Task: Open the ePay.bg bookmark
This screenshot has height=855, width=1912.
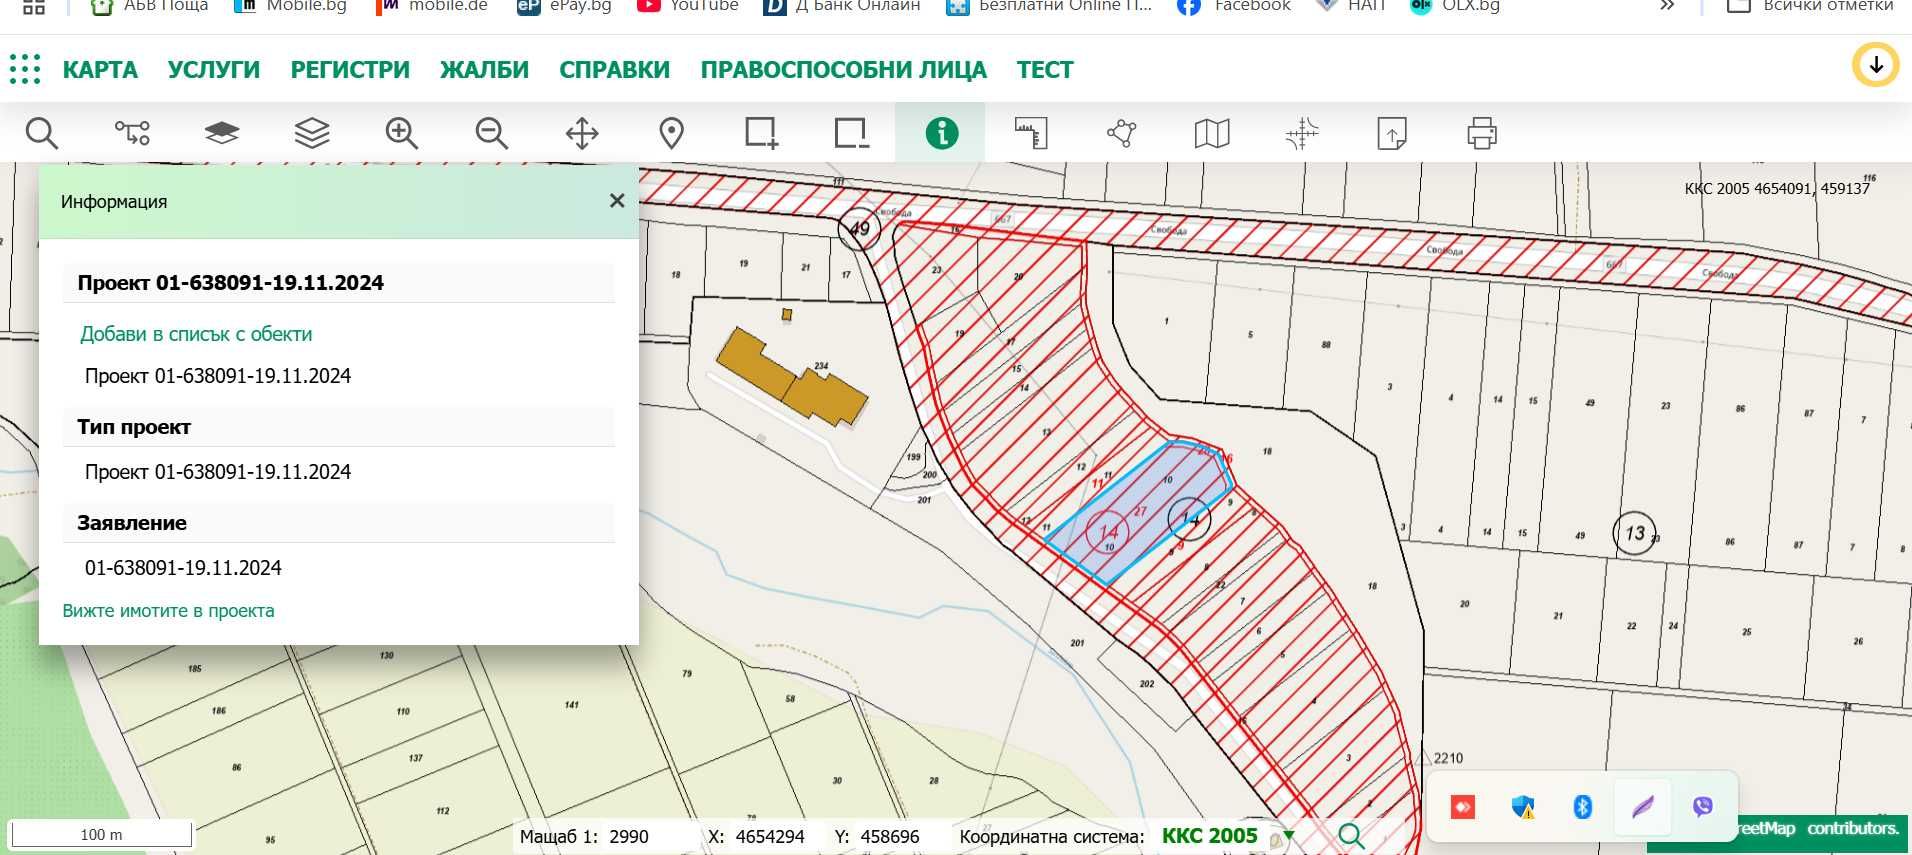Action: pos(564,6)
